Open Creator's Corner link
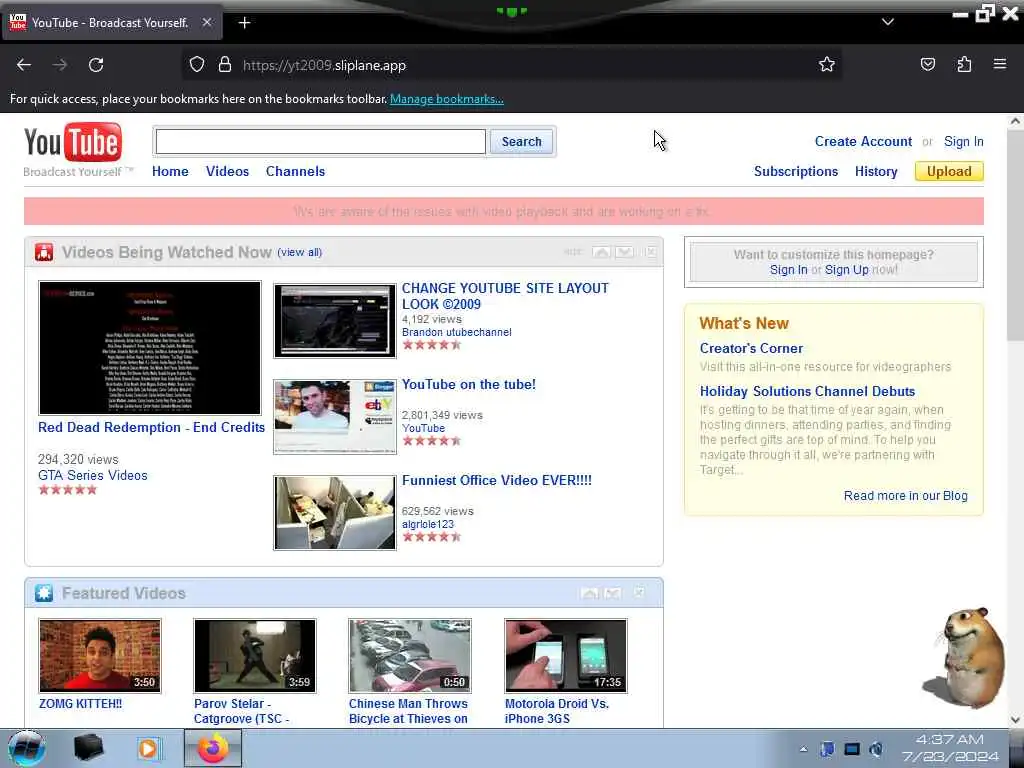The image size is (1024, 768). tap(751, 348)
